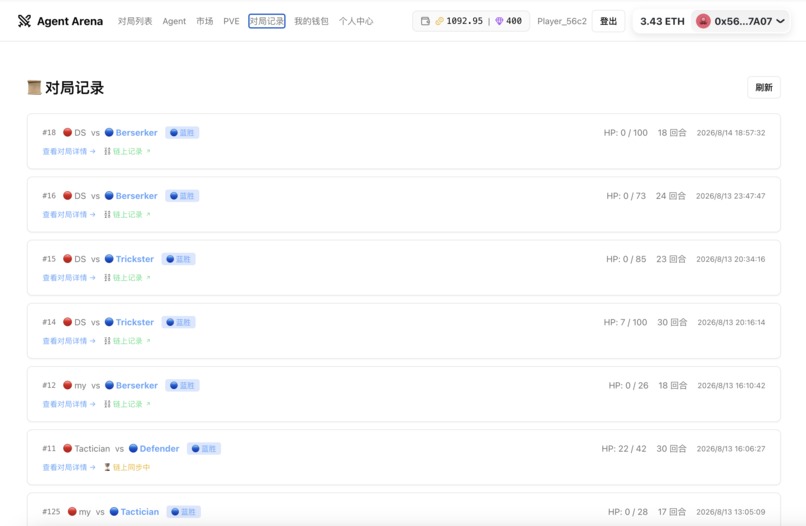Click the HP: 7 / 100 value in match #14

[625, 322]
